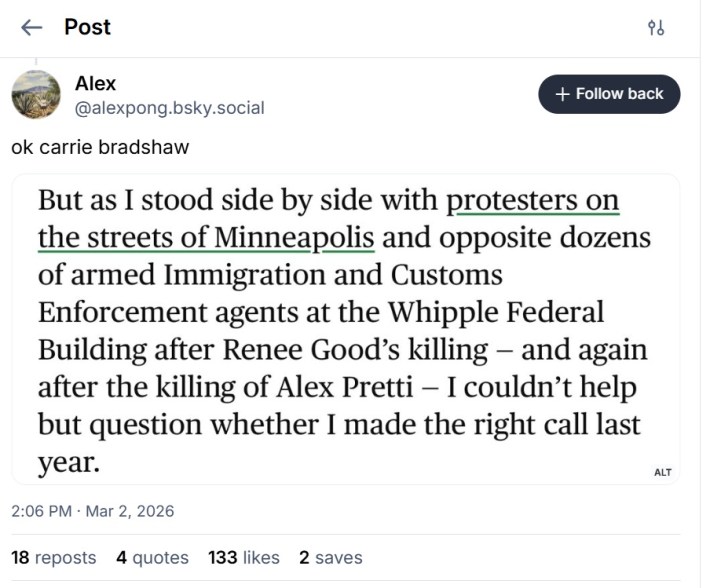Viewport: 710px width, 588px height.
Task: Open thread preferences icon at top right
Action: click(x=656, y=28)
